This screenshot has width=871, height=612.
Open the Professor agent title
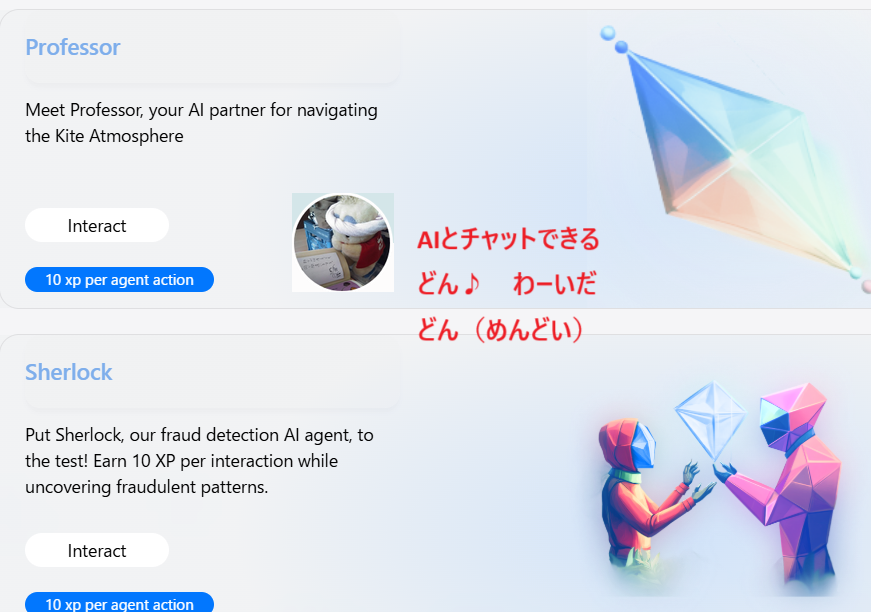[73, 47]
